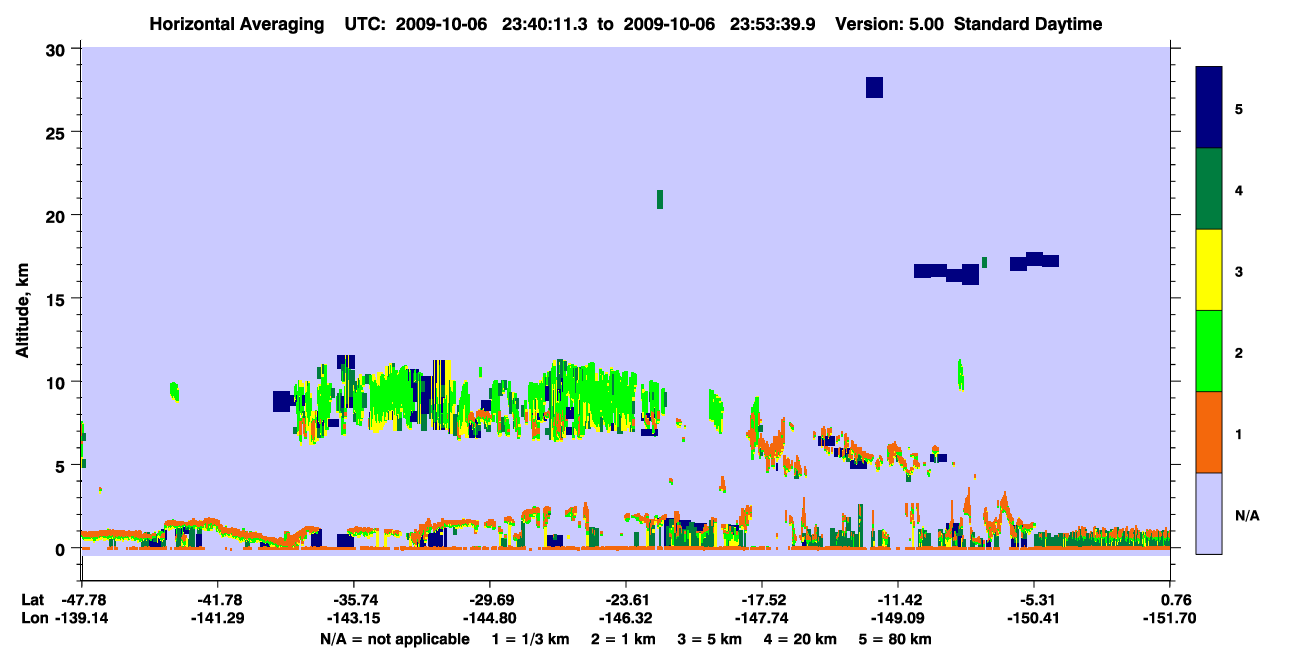Click the y-axis tick label '25'
Viewport: 1300px width, 667px height.
click(x=58, y=133)
